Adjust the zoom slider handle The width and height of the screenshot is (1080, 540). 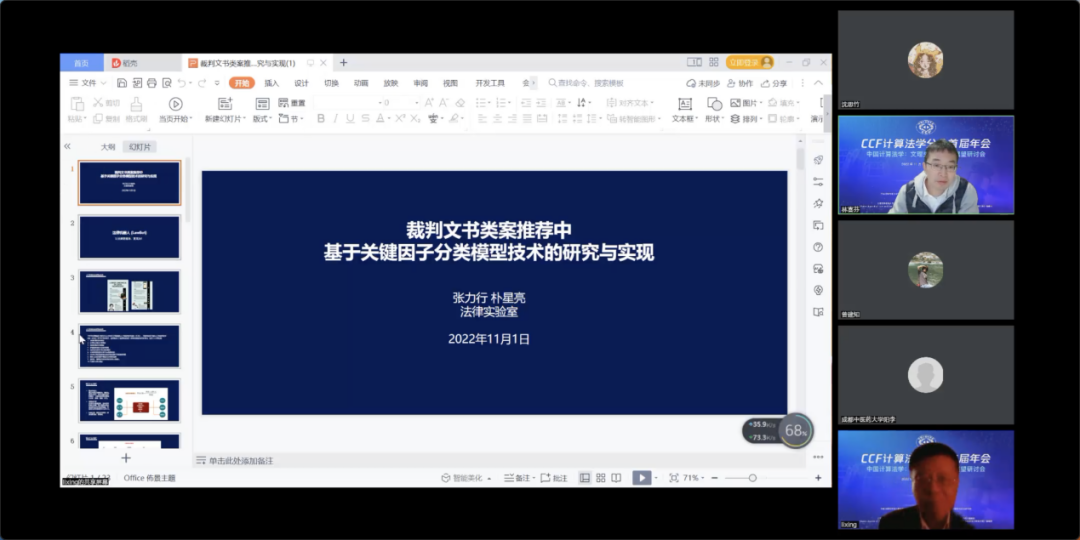click(752, 477)
